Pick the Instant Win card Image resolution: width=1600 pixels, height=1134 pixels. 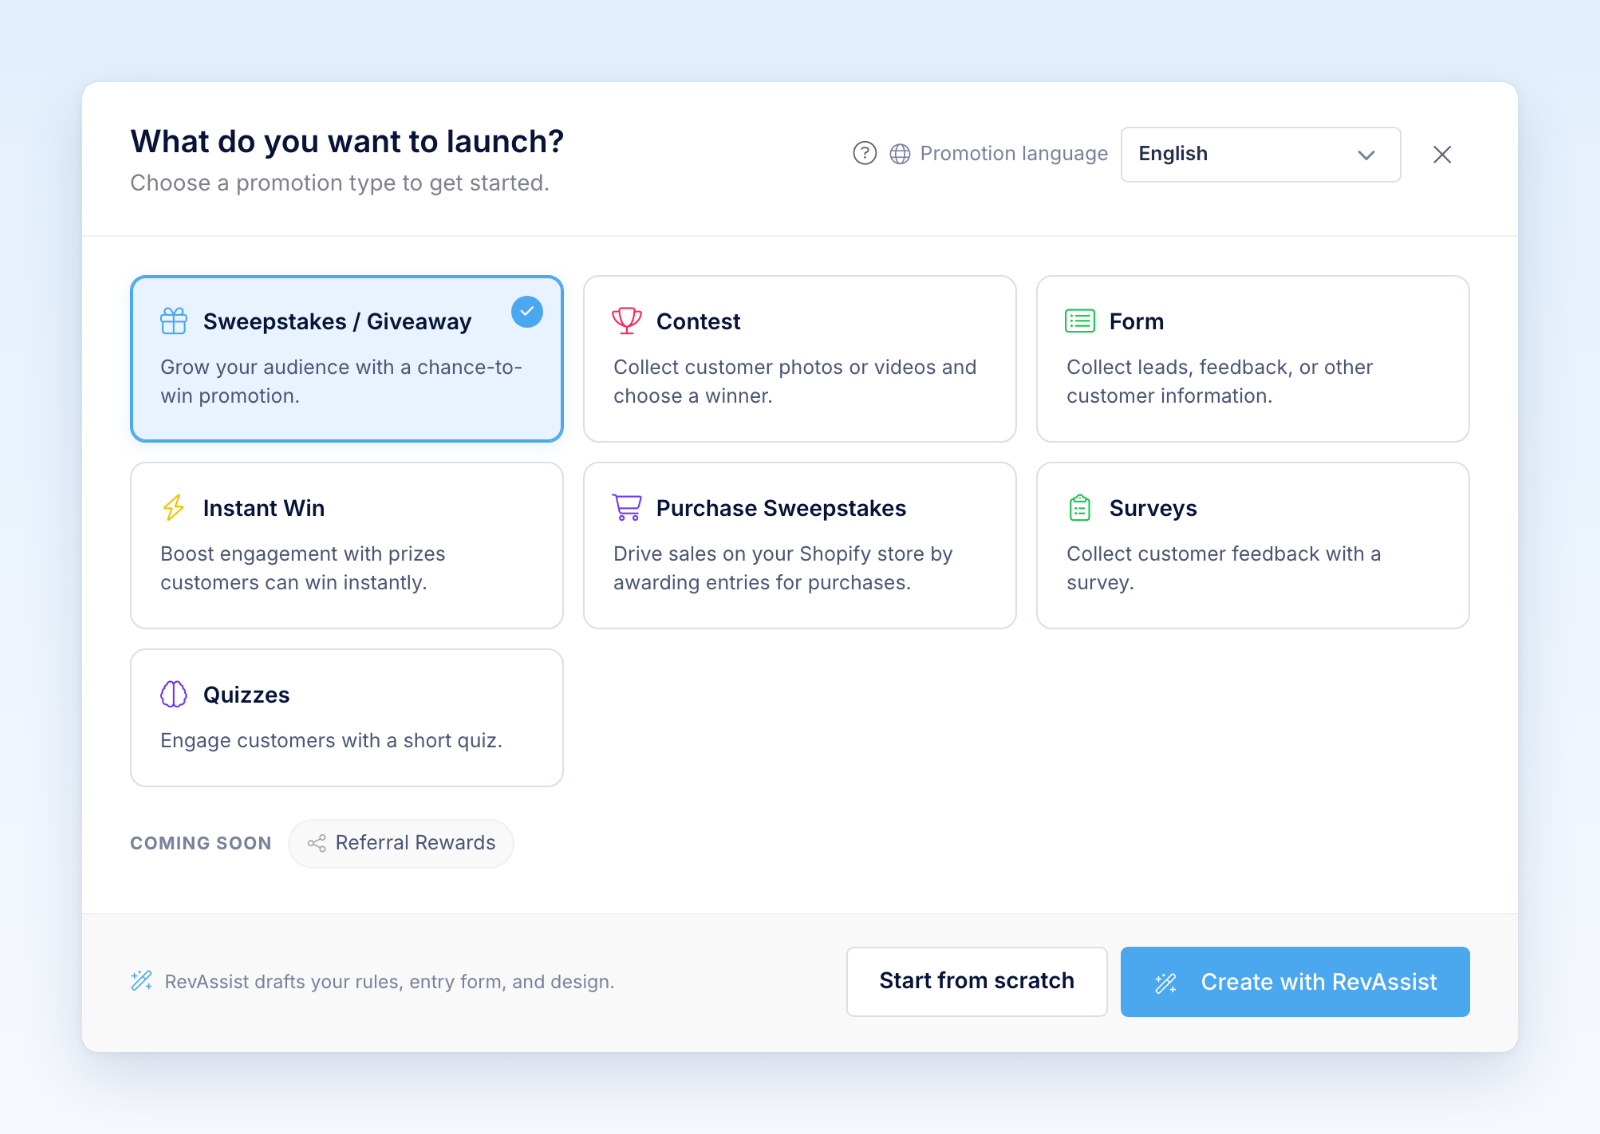pos(347,545)
